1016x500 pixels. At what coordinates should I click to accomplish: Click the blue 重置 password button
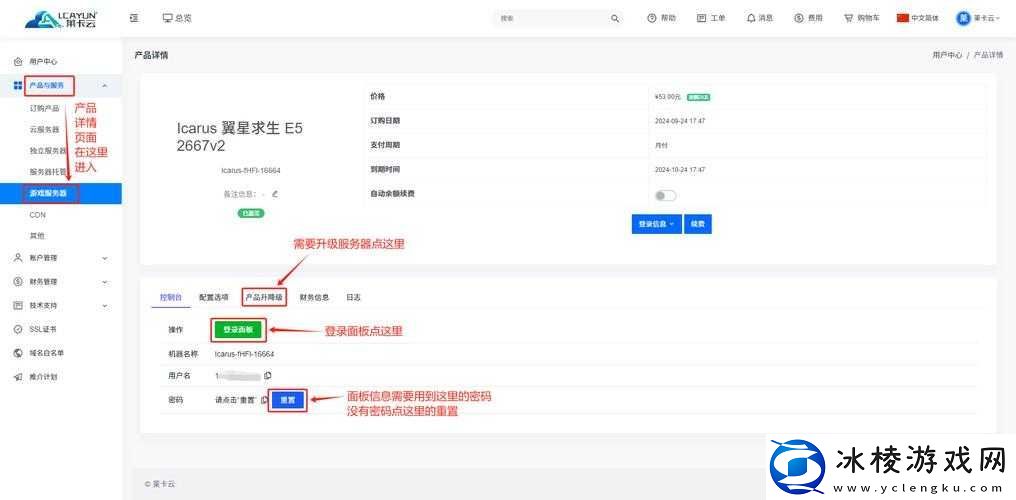click(288, 400)
